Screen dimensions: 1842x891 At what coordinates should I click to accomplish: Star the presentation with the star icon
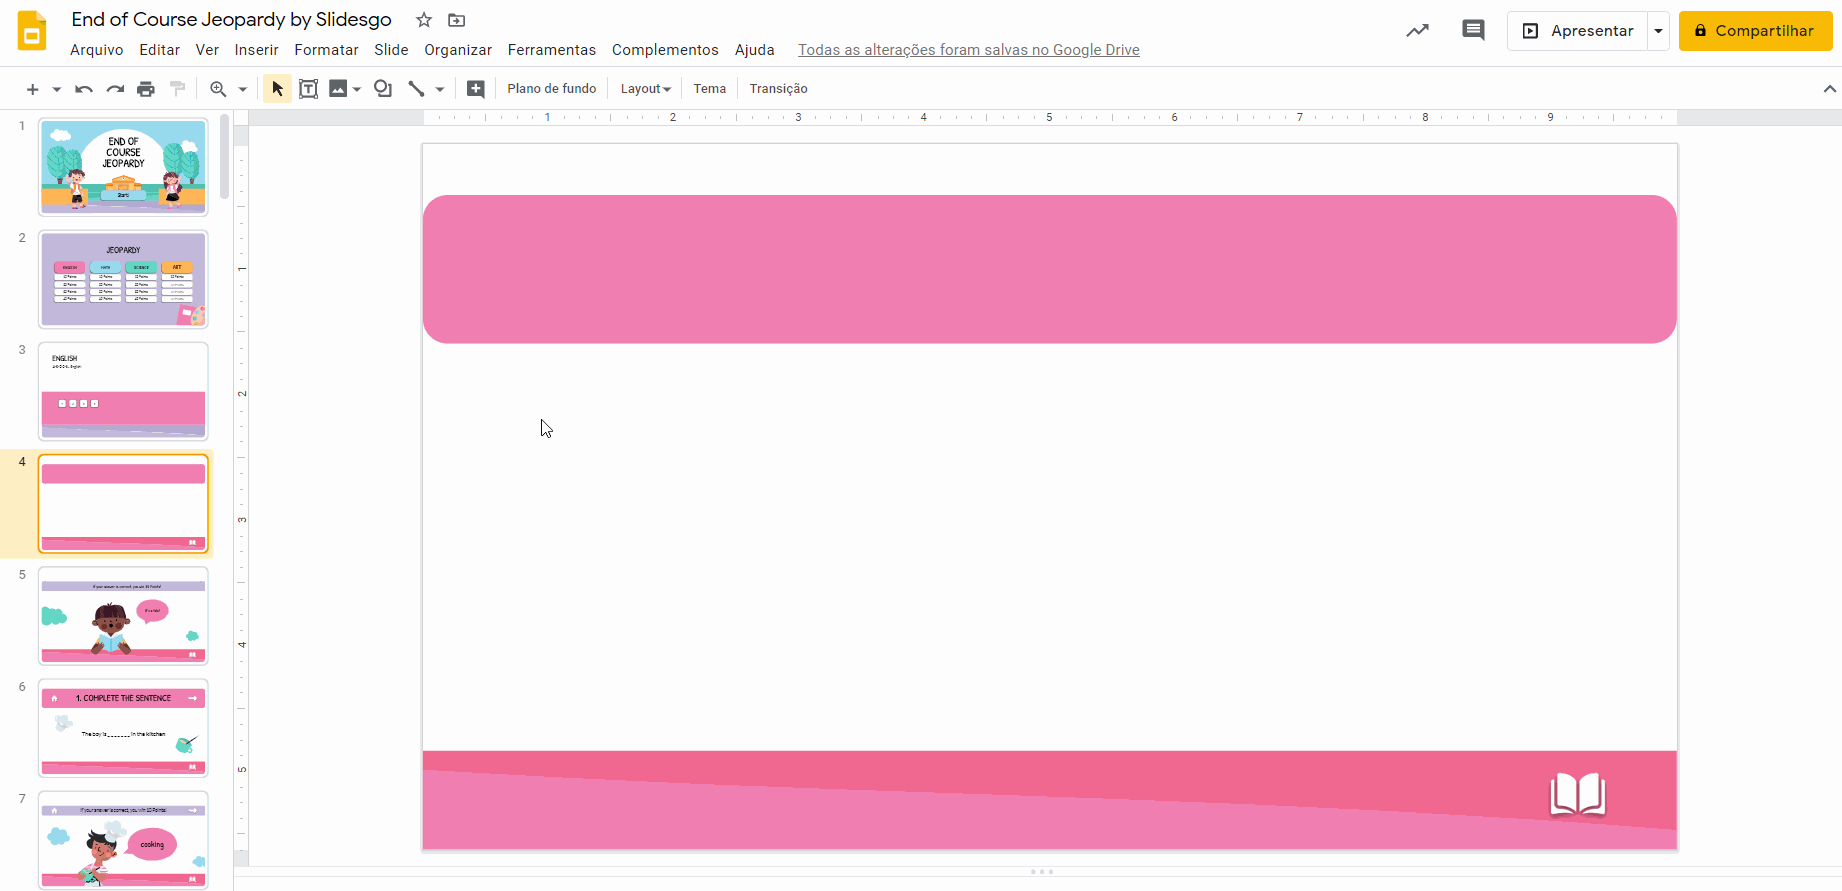point(424,20)
